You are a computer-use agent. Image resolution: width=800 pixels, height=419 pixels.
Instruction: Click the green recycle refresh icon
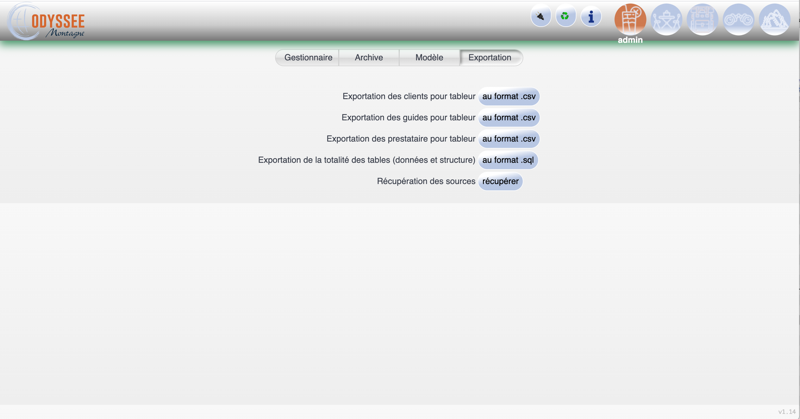click(x=566, y=17)
